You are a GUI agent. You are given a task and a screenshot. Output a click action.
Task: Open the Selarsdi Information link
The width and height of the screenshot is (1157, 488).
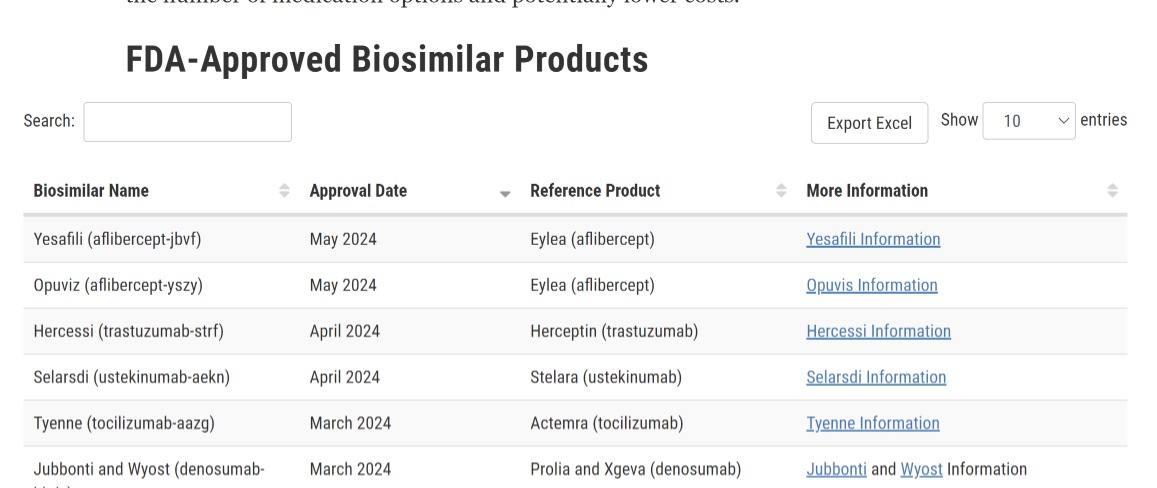click(876, 377)
